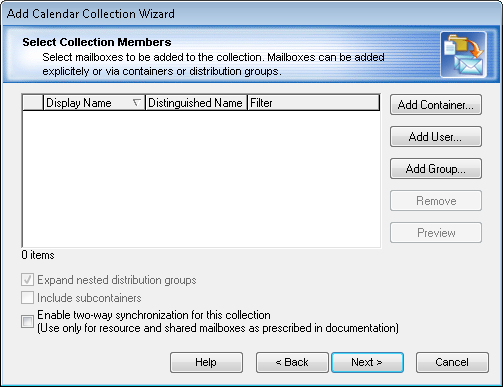
Task: Click the Remove button
Action: pyautogui.click(x=436, y=201)
